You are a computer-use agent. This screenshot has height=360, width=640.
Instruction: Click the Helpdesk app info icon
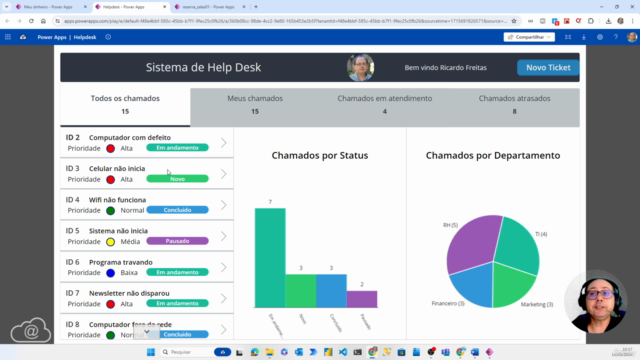click(108, 37)
